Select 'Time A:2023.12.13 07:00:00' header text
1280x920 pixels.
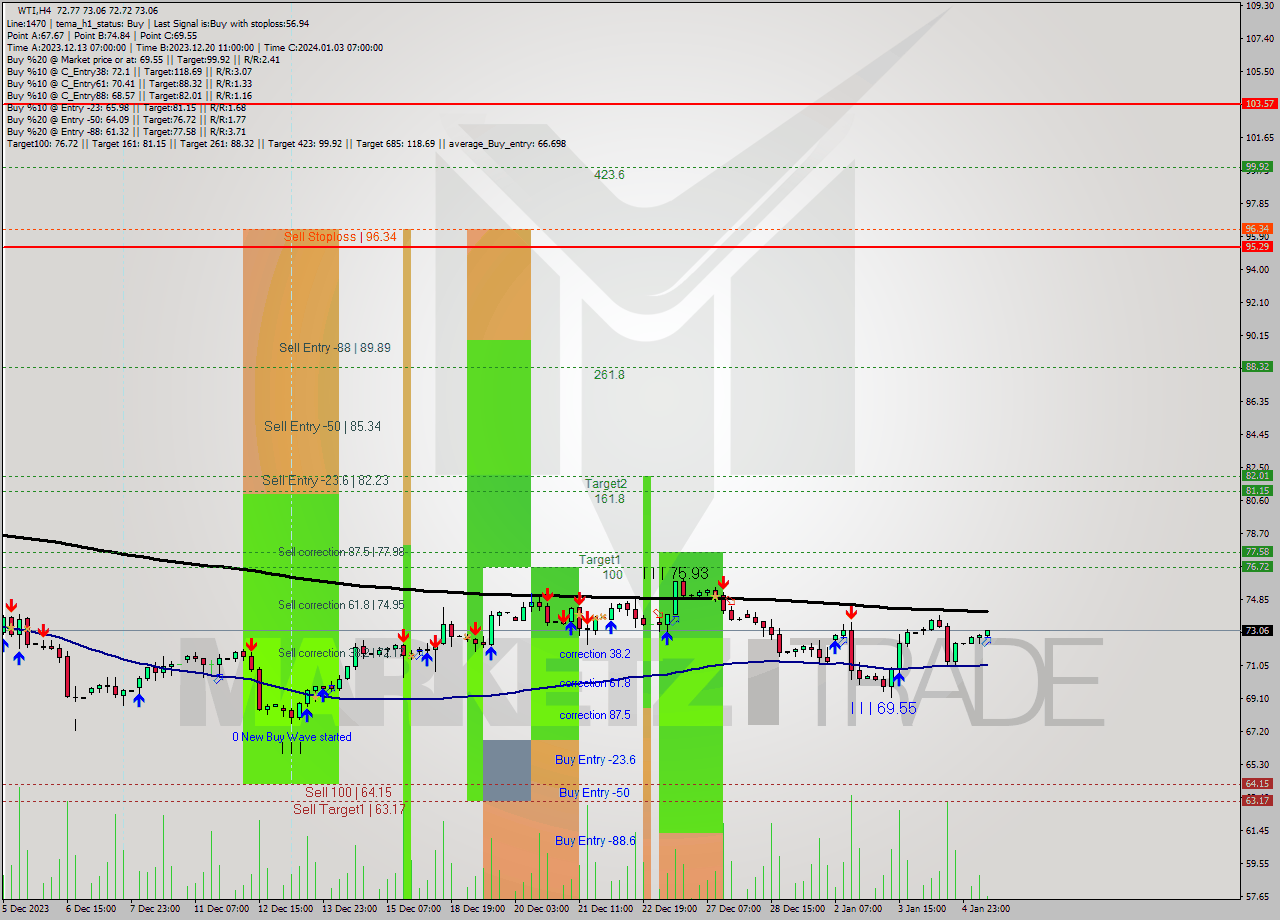67,47
